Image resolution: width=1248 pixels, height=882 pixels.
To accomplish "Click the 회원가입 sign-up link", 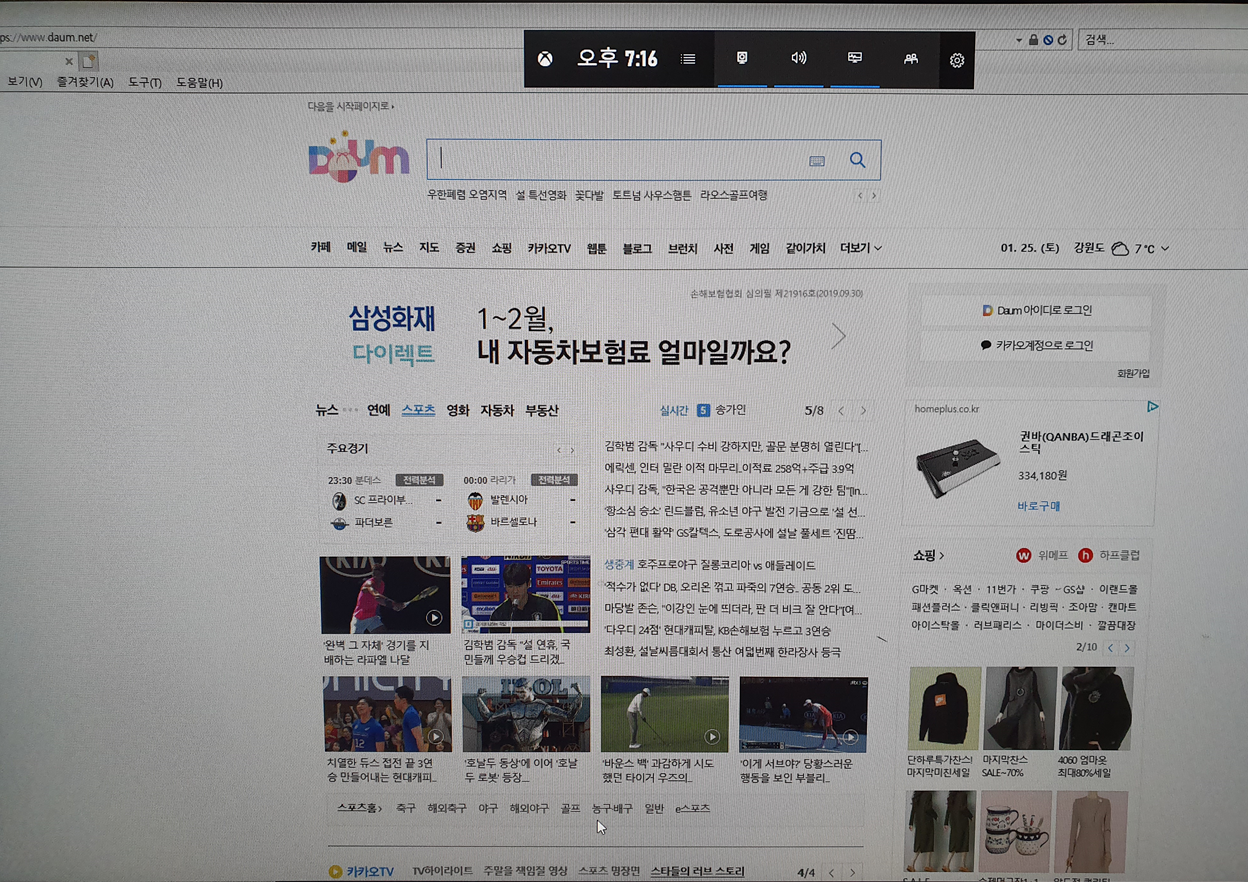I will coord(1133,374).
